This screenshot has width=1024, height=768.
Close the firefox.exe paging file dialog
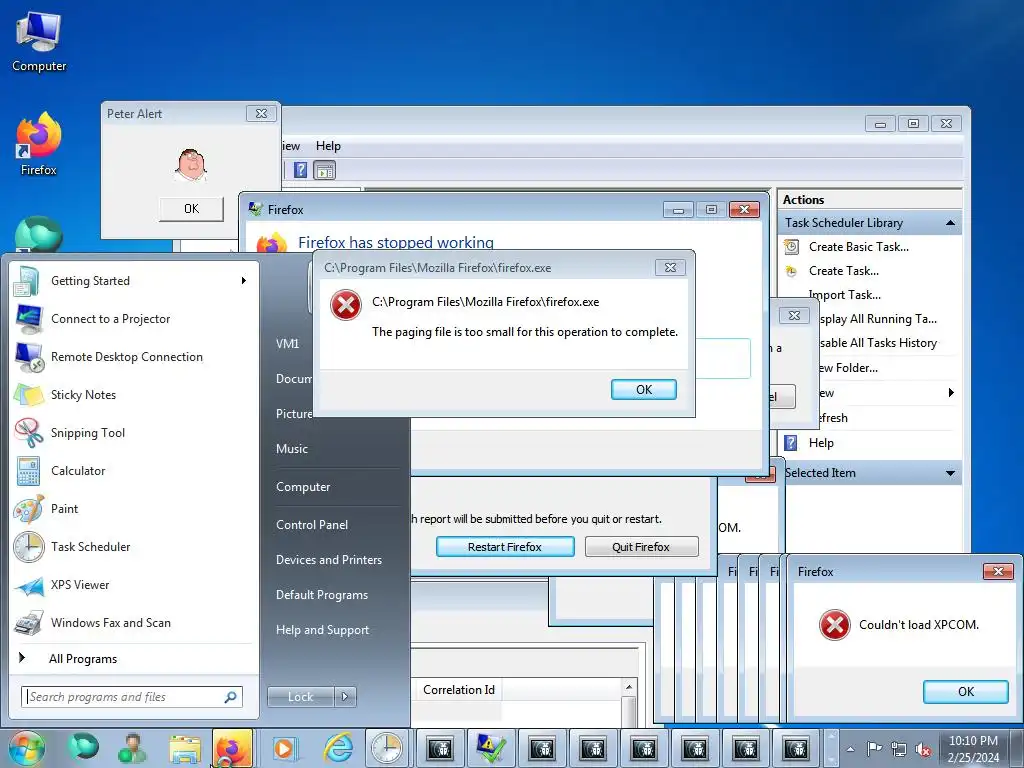pos(670,268)
